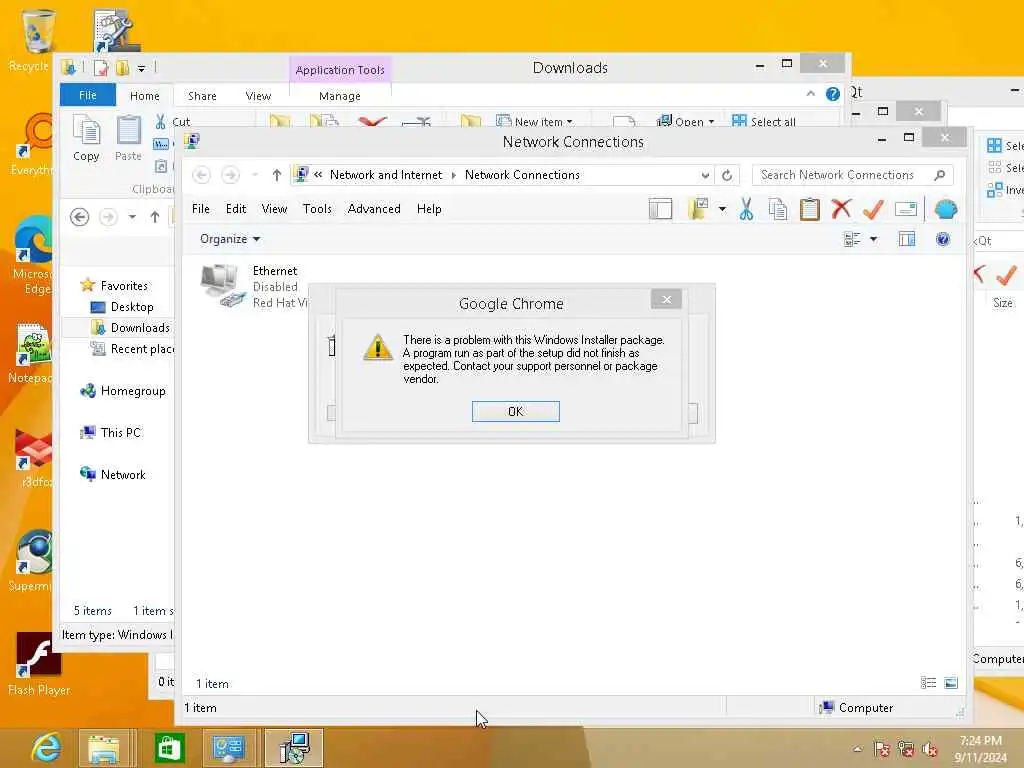
Task: Click the Up arrow in Downloads window
Action: click(x=155, y=217)
